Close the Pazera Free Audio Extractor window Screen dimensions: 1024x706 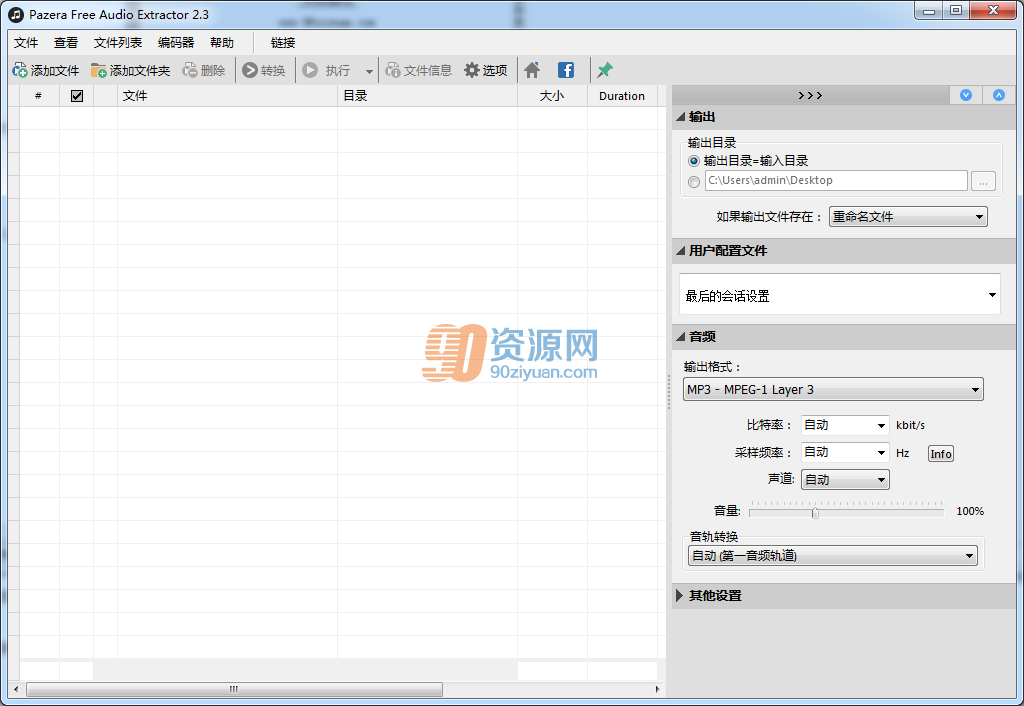click(993, 11)
